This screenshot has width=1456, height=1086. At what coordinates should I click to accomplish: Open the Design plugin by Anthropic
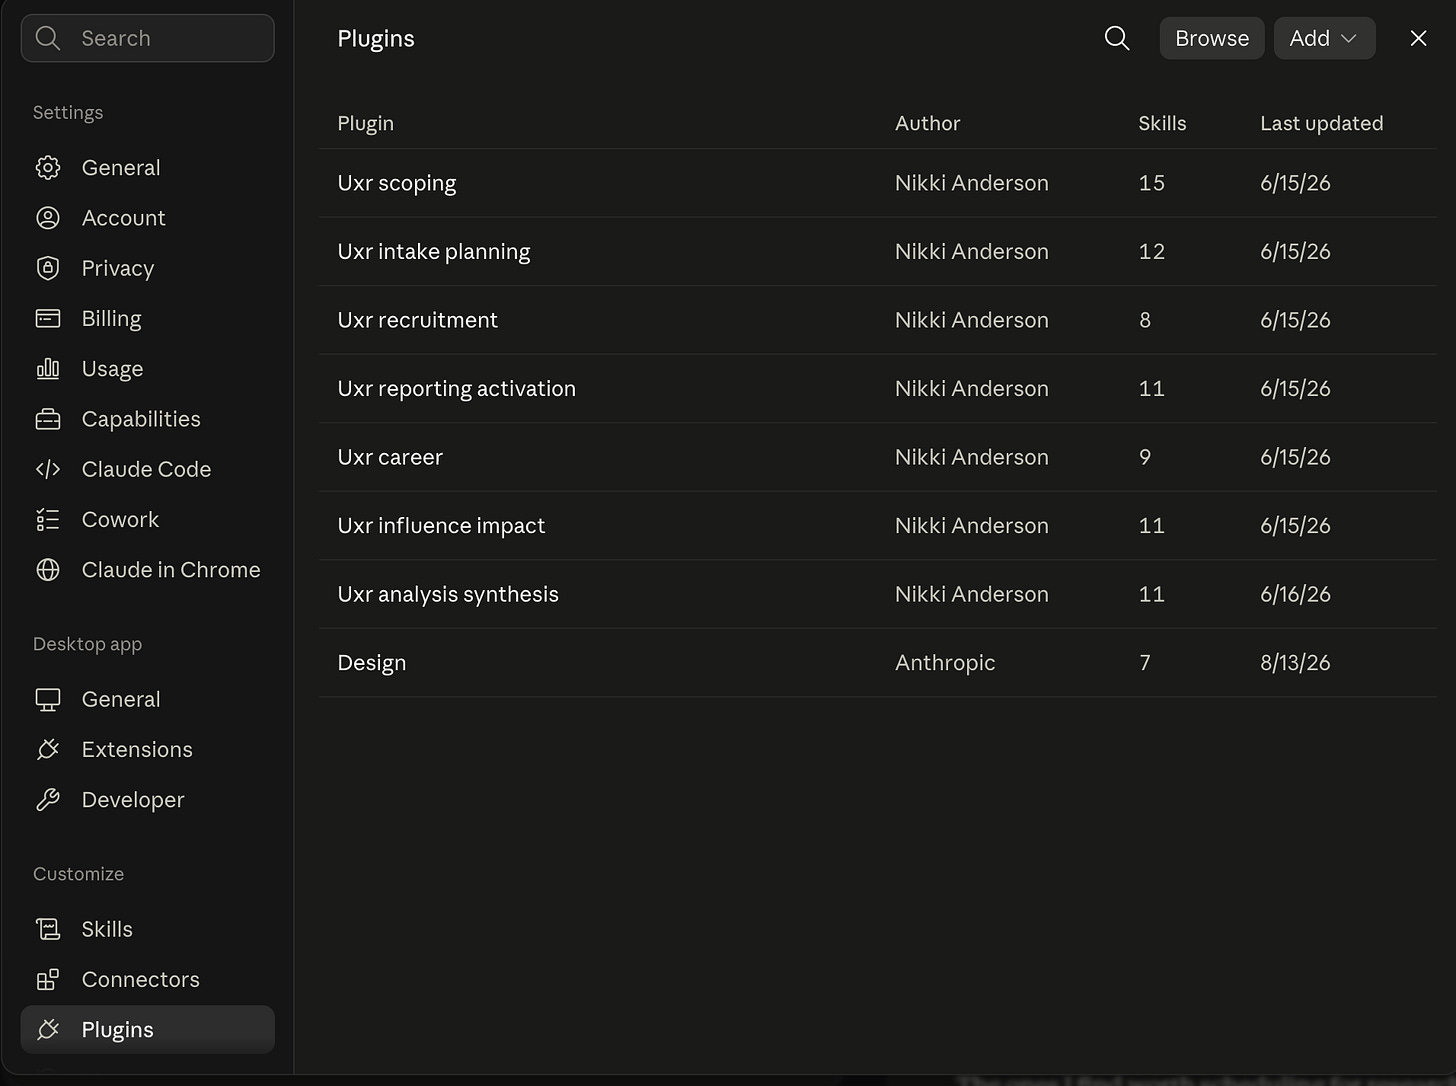[x=878, y=663]
